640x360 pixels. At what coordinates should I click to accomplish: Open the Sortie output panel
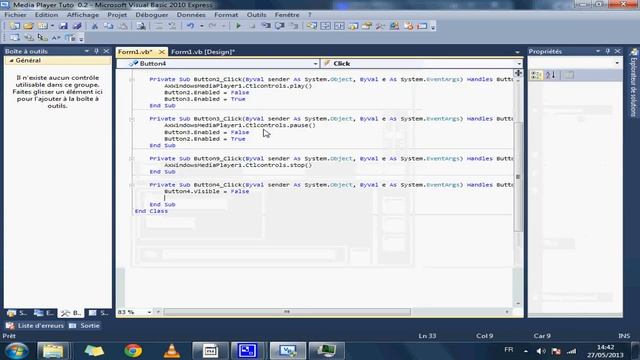click(85, 326)
